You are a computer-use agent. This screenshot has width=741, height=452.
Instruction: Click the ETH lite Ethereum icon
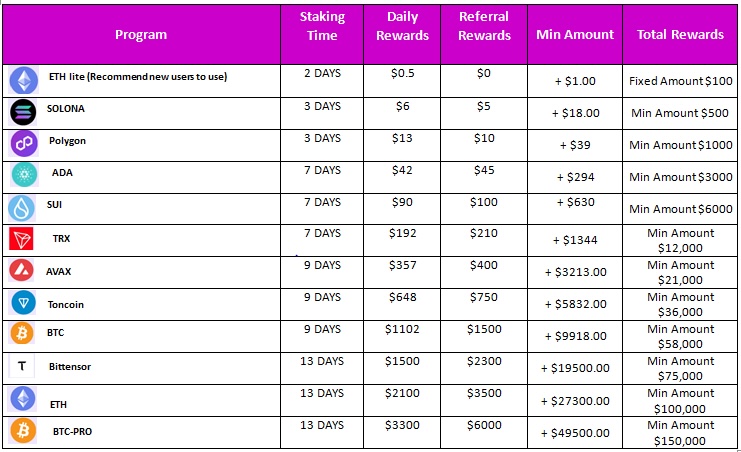click(22, 79)
